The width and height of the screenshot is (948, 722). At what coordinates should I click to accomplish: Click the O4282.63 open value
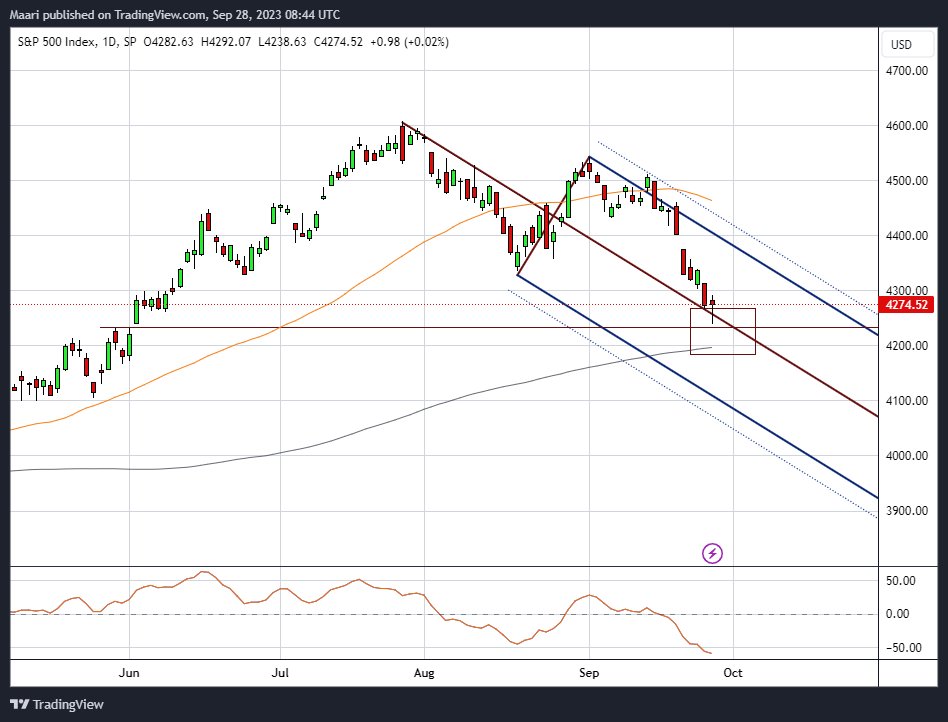tap(168, 42)
